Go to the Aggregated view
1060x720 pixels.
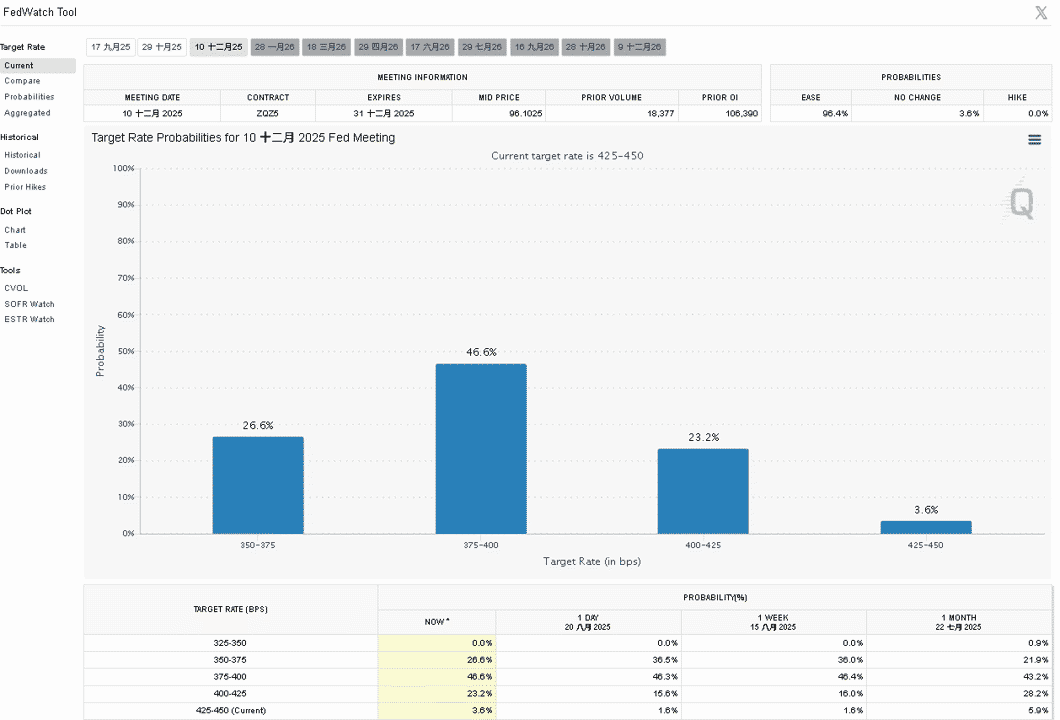[x=27, y=113]
